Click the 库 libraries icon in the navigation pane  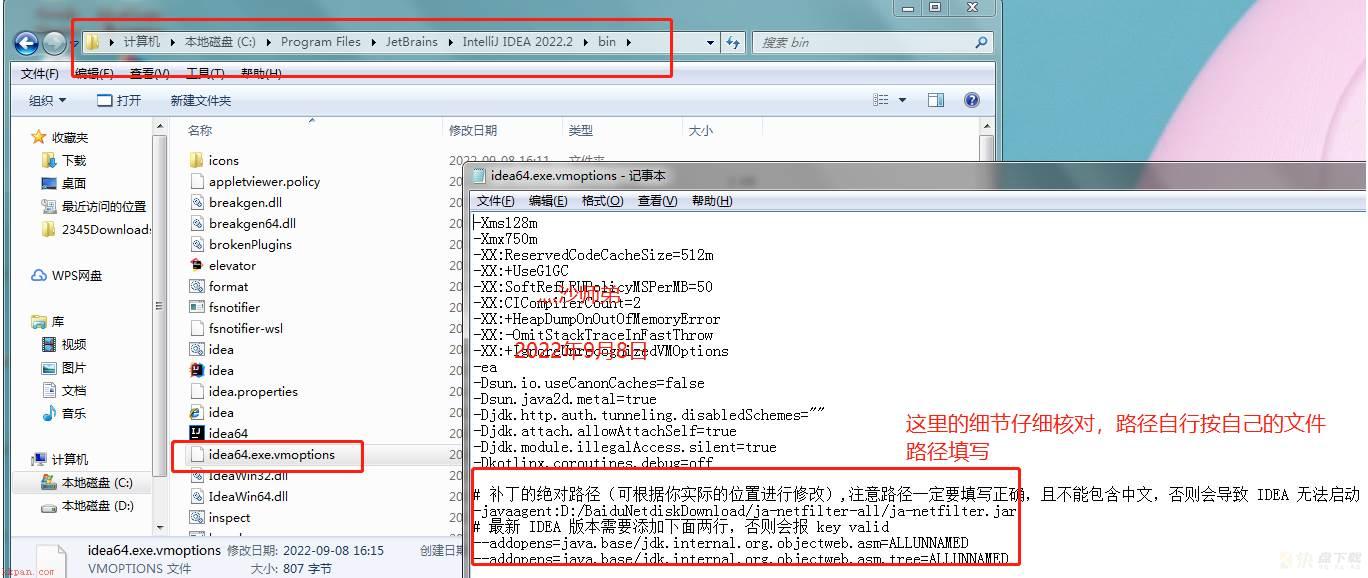39,321
